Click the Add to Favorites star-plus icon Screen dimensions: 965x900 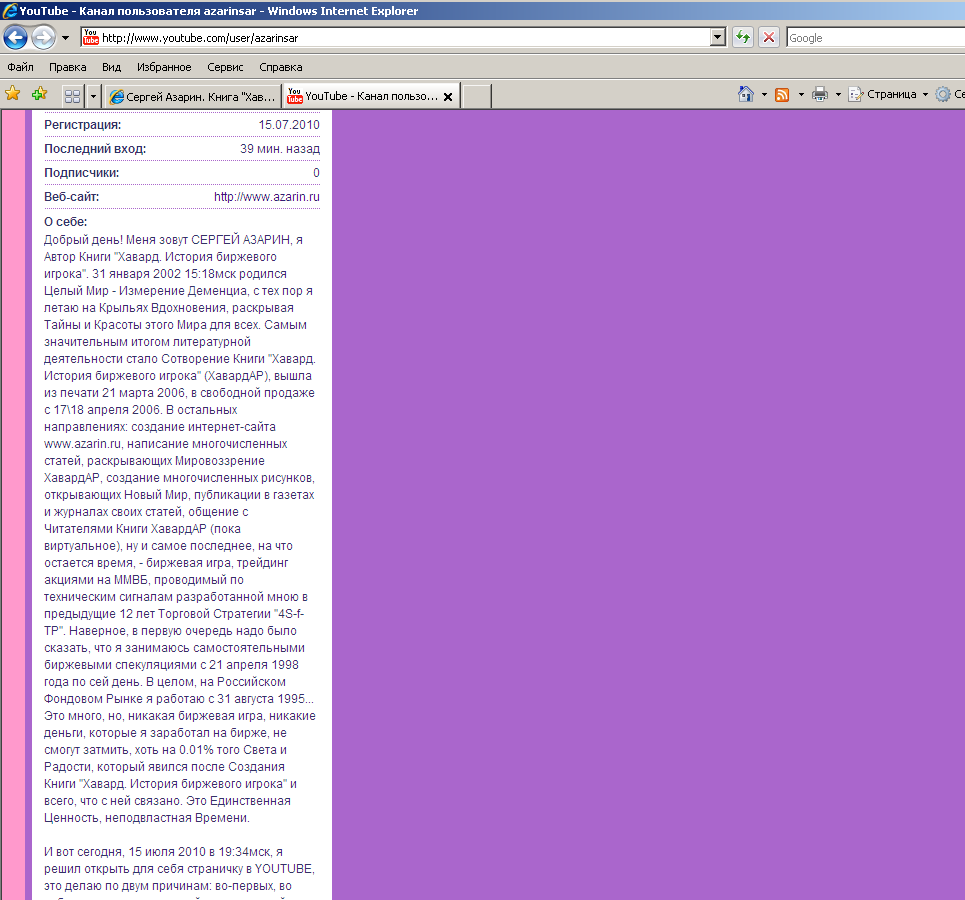[x=40, y=94]
